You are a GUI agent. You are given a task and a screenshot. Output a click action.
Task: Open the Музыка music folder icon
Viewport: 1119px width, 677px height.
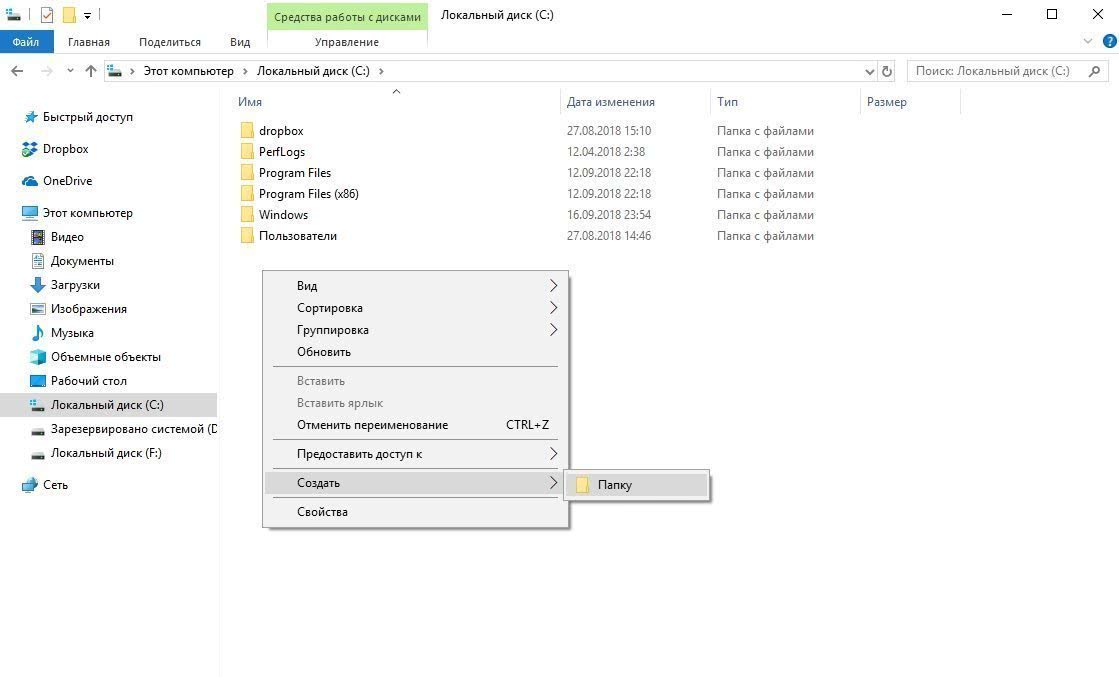pyautogui.click(x=38, y=333)
